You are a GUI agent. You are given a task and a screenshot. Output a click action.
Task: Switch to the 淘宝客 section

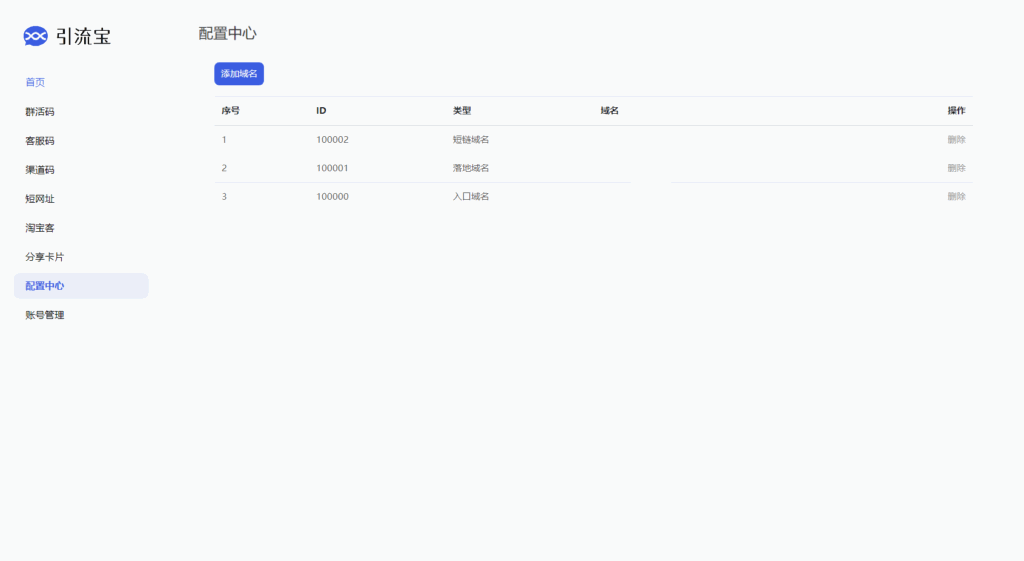pos(40,228)
